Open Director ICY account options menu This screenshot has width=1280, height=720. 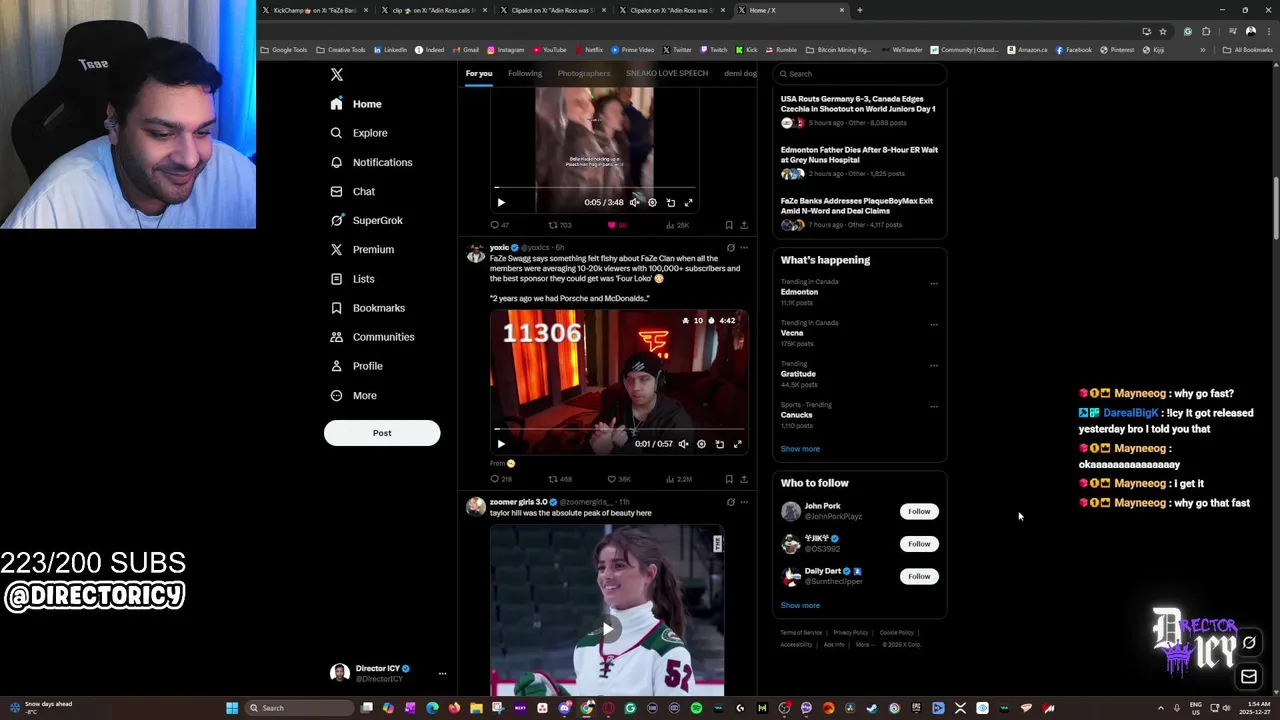click(442, 673)
